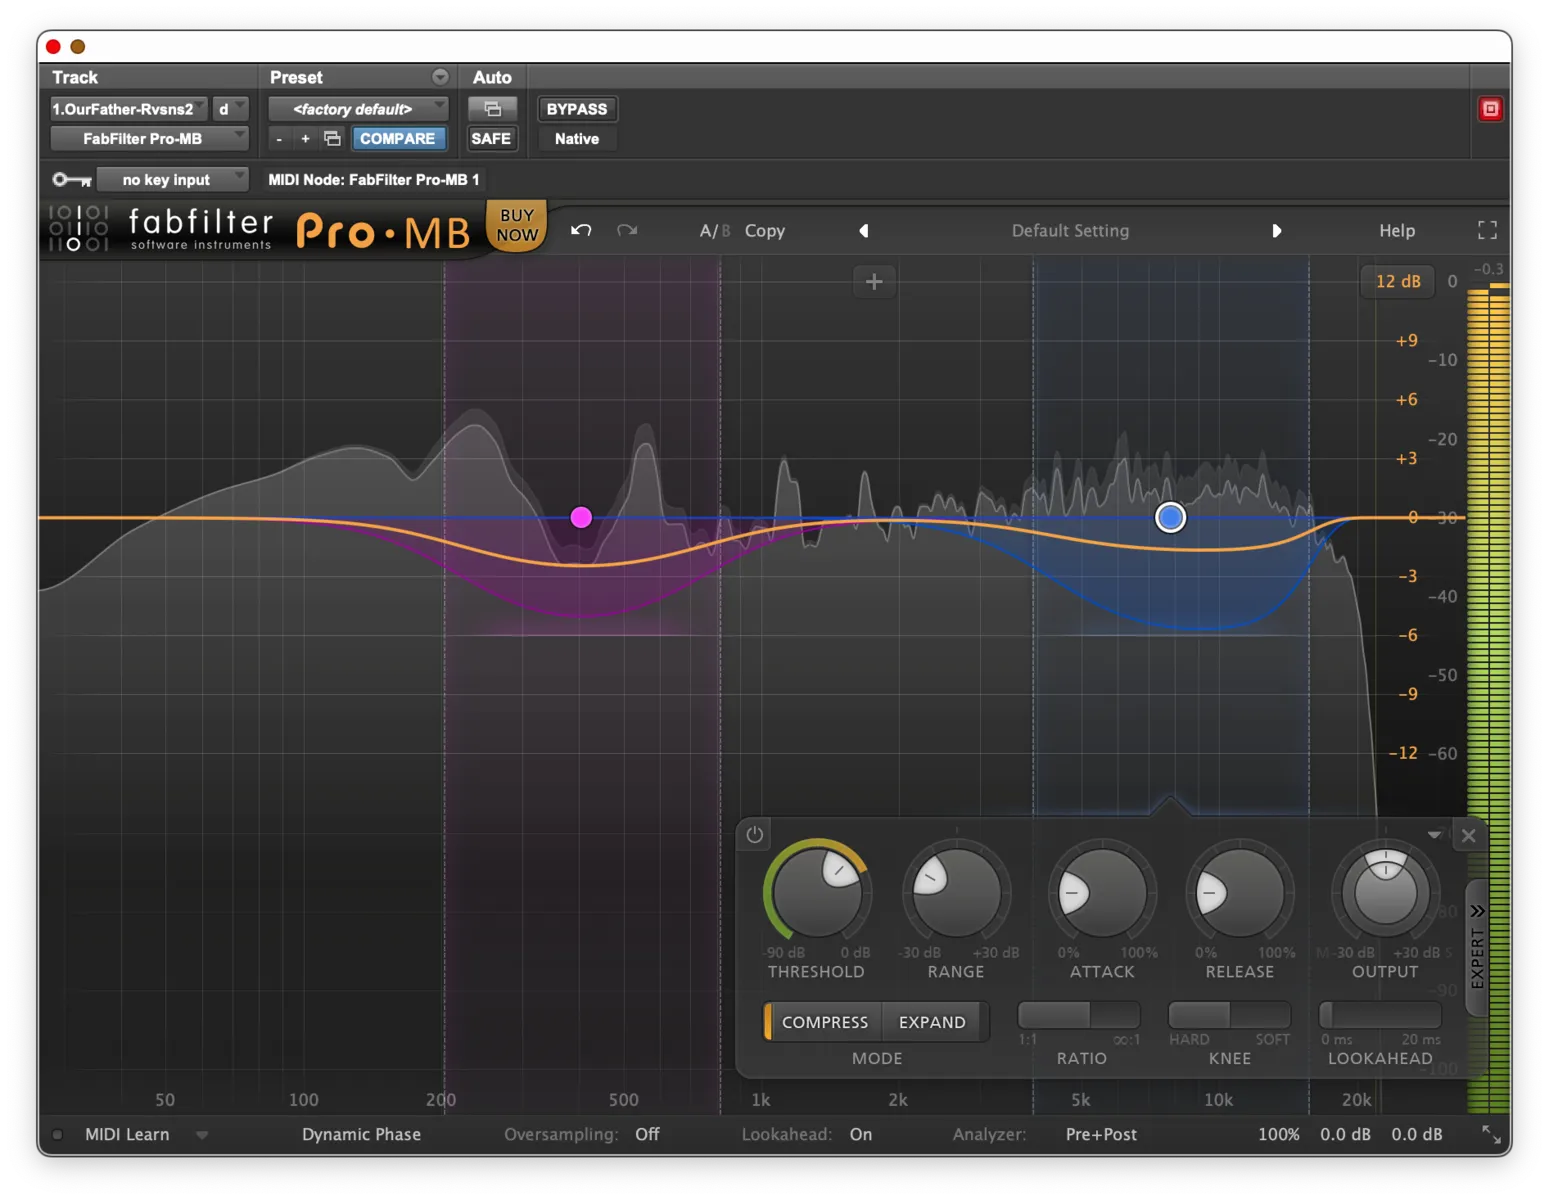
Task: Add a new band with the plus icon
Action: coord(874,281)
